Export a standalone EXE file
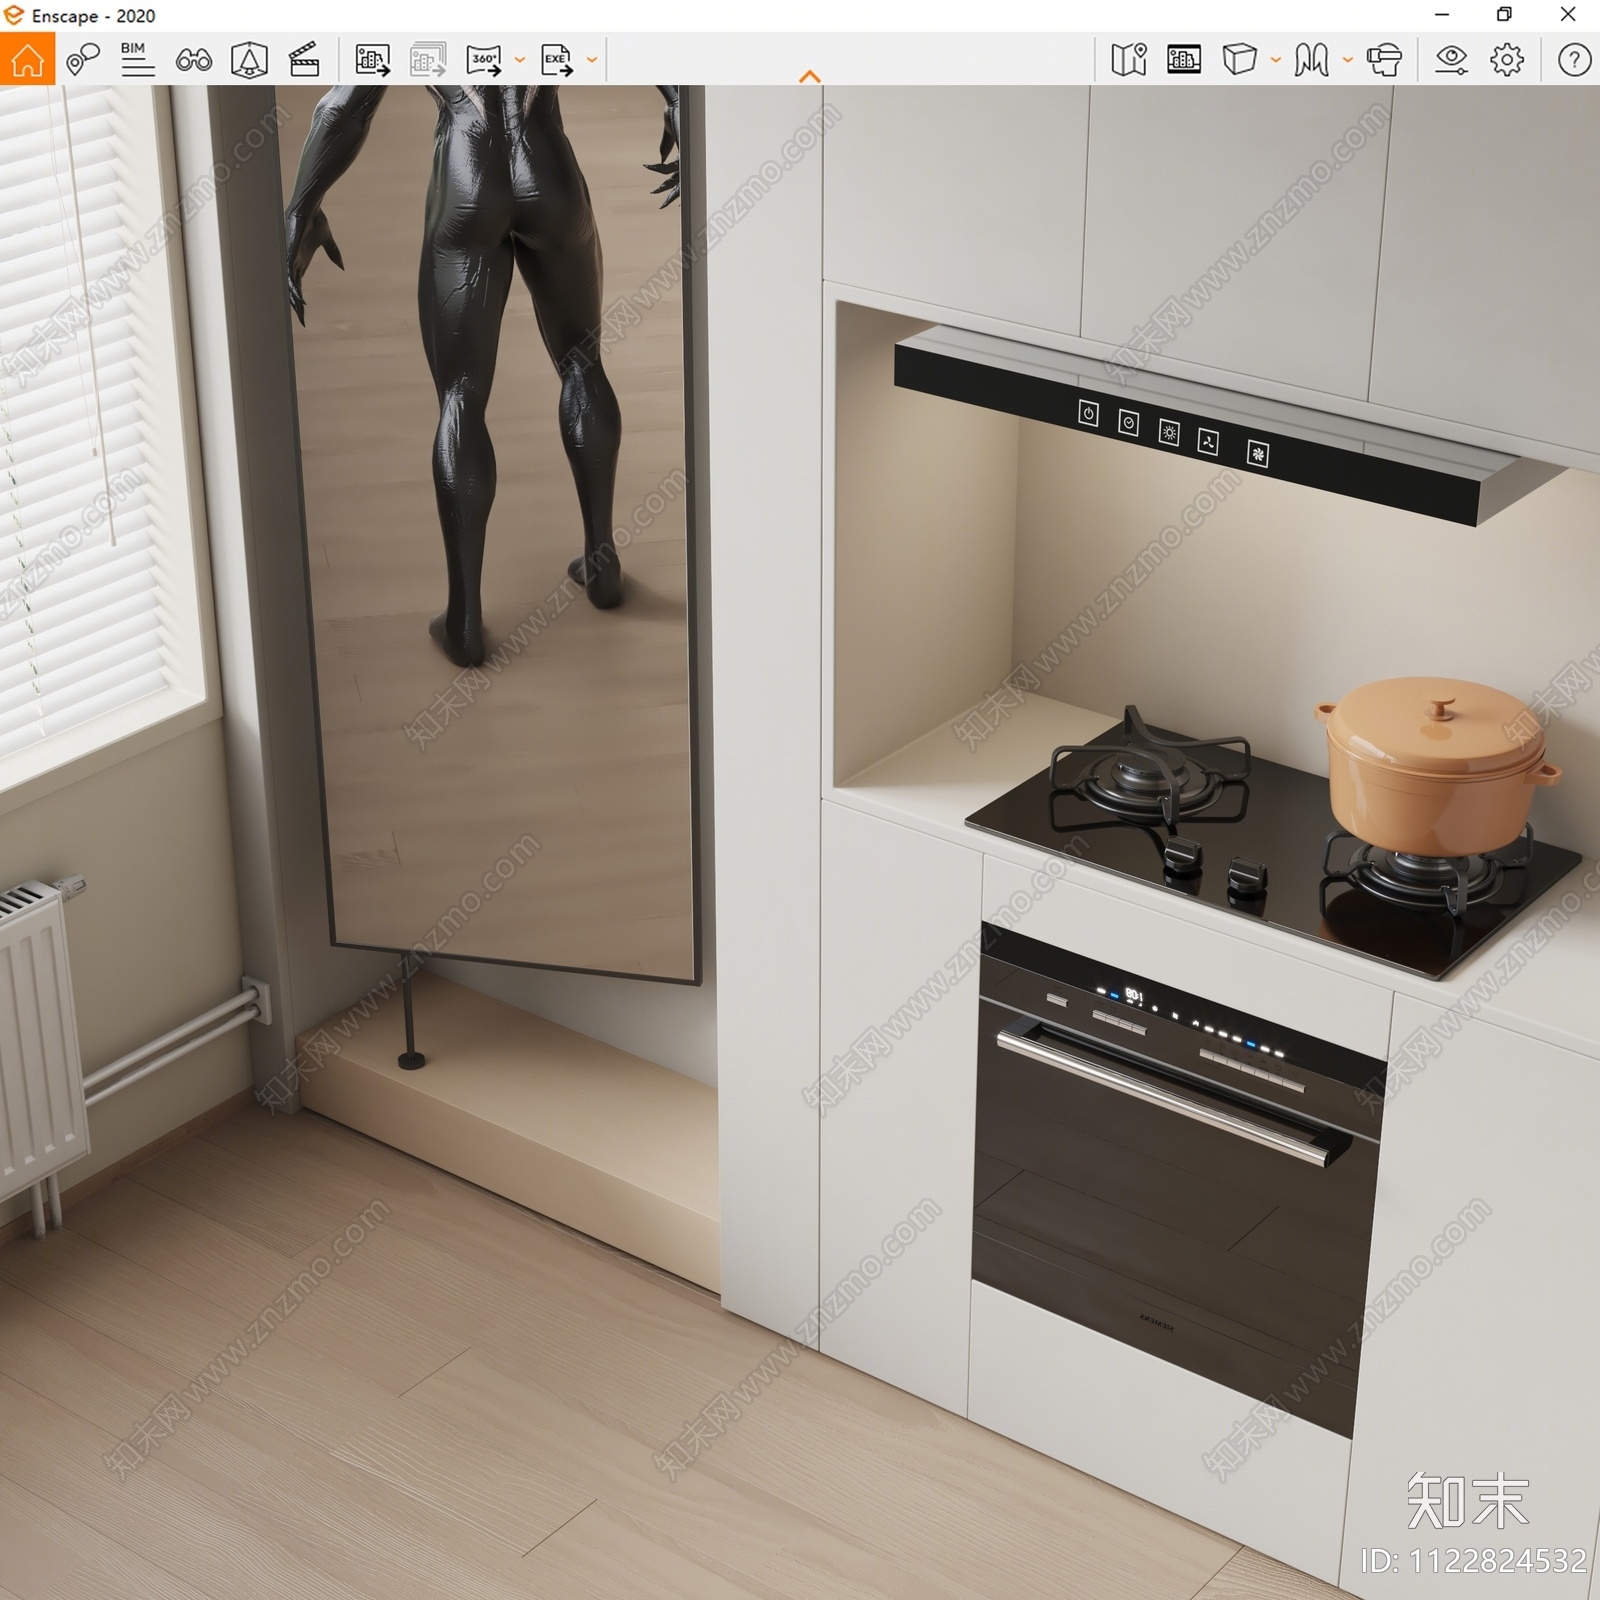The image size is (1600, 1600). [x=556, y=60]
